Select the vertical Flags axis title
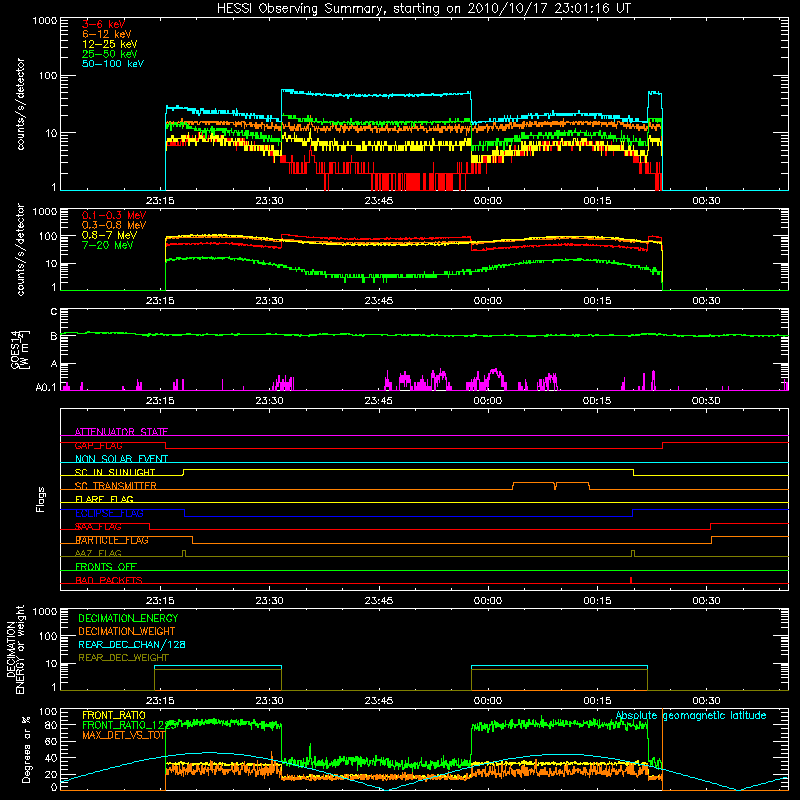800x800 pixels. pos(41,499)
